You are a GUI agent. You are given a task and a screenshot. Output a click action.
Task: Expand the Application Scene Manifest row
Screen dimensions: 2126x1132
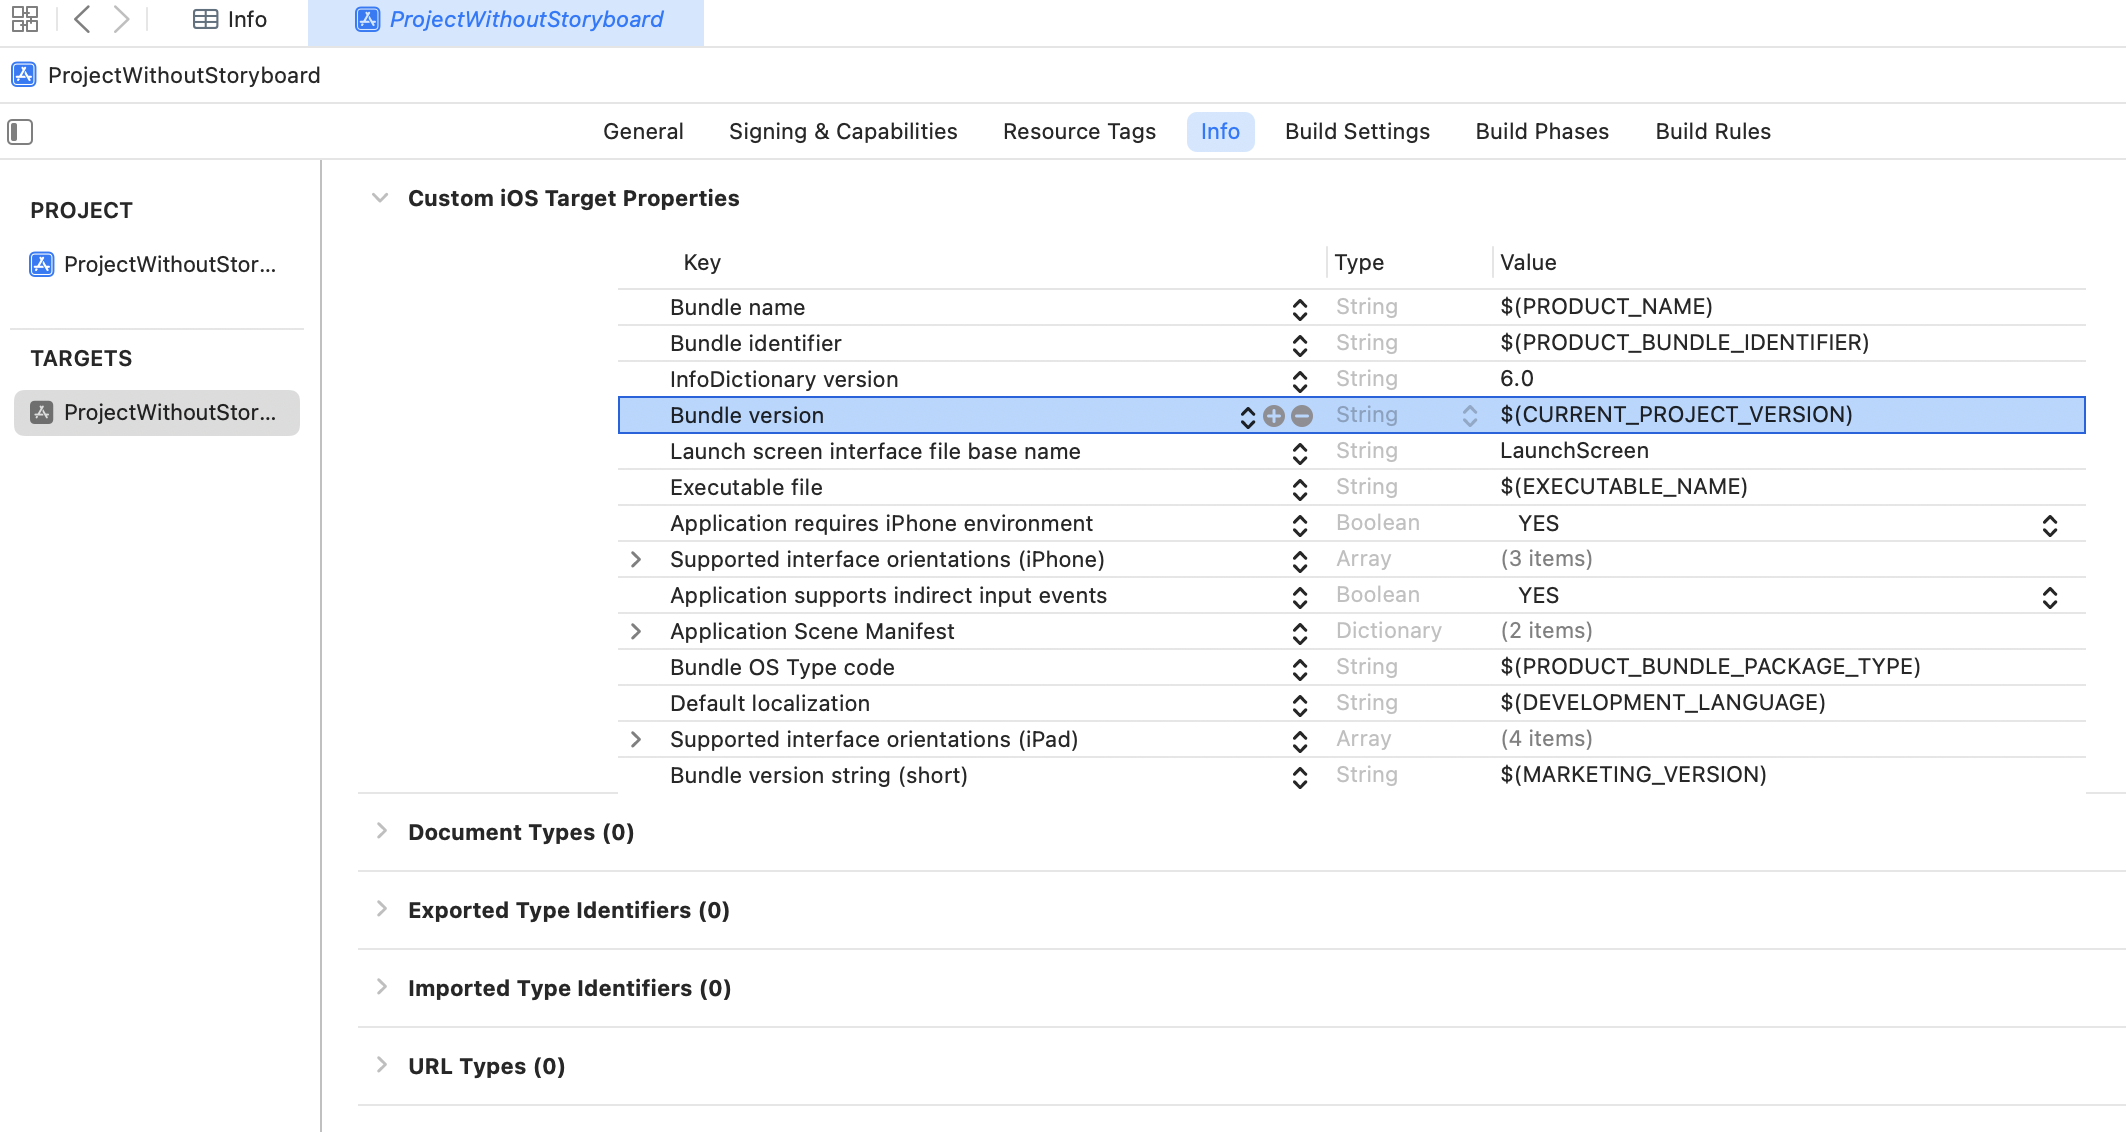(x=636, y=632)
